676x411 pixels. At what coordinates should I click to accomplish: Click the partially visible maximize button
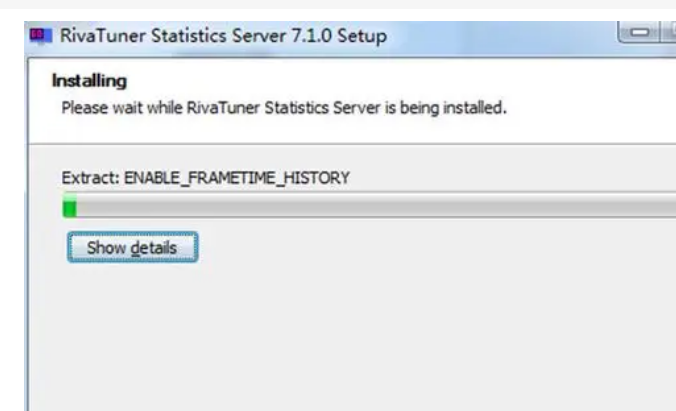(x=669, y=35)
